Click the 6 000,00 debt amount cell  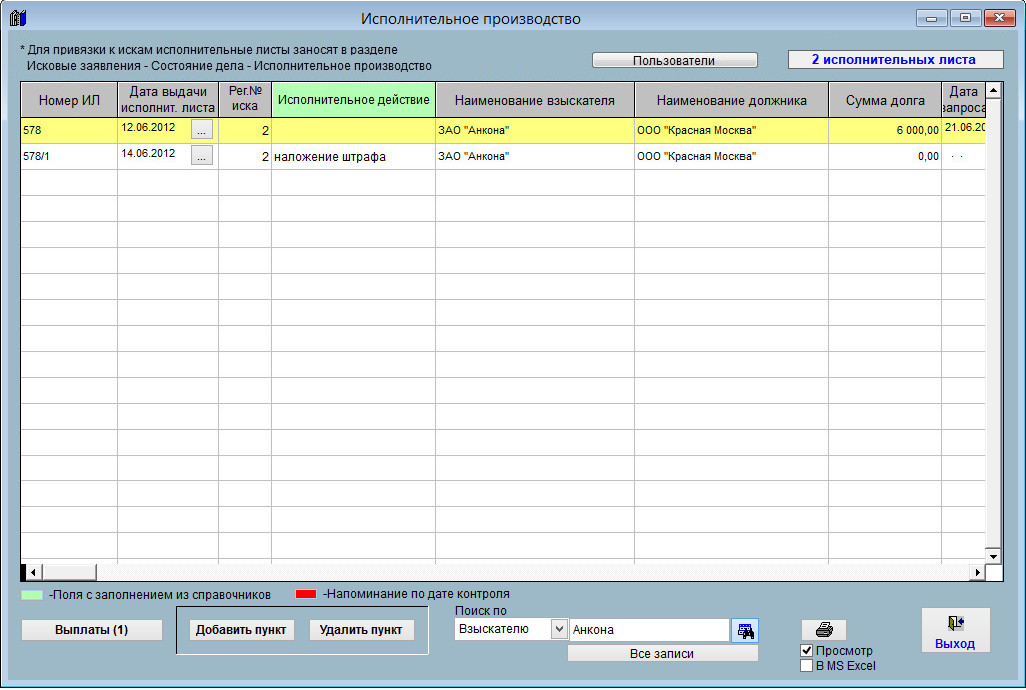click(885, 130)
